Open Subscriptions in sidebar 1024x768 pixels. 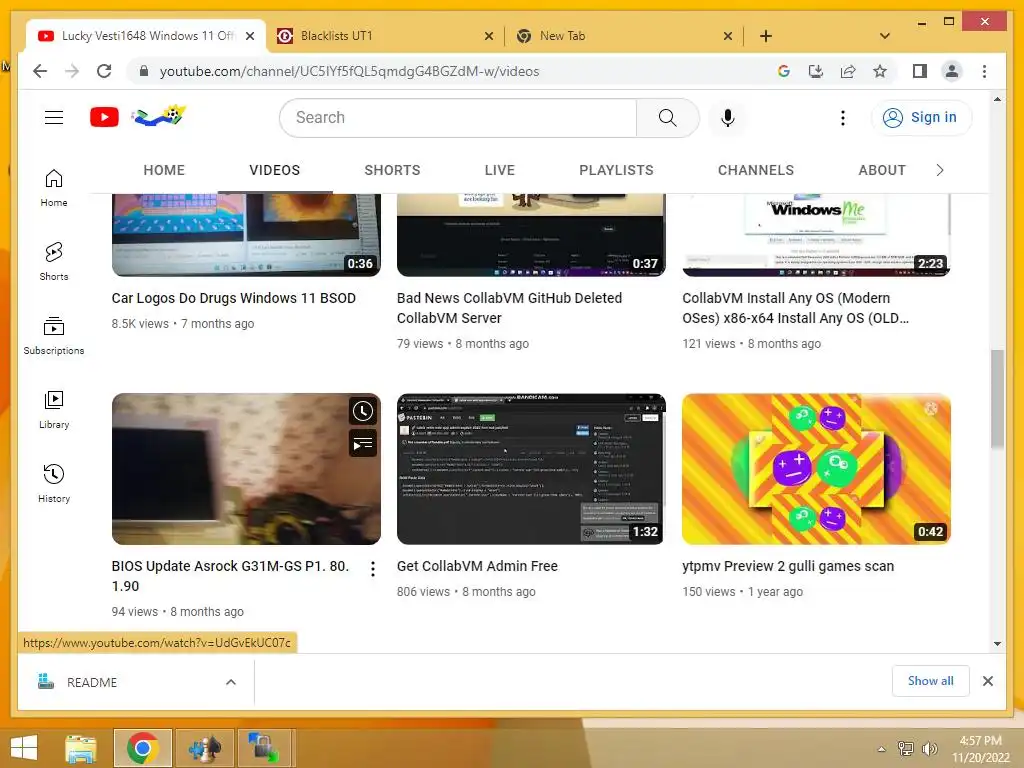coord(54,336)
